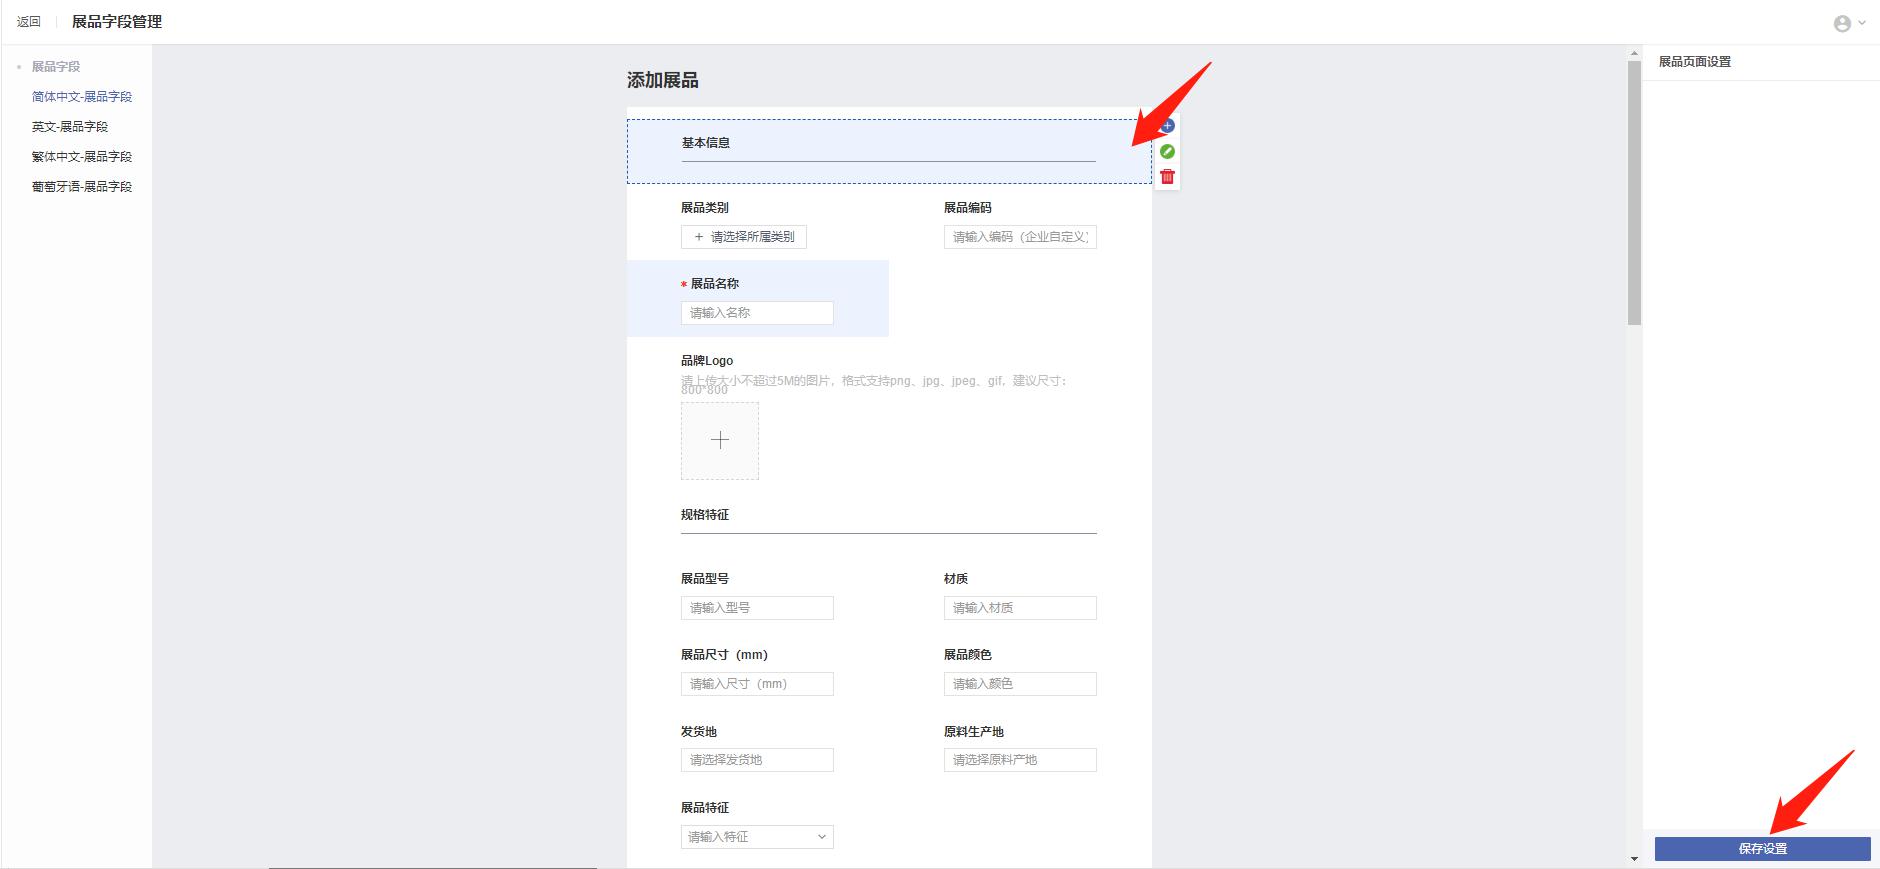Select 简体中文-展品字段 in sidebar
Image resolution: width=1880 pixels, height=869 pixels.
[x=82, y=97]
